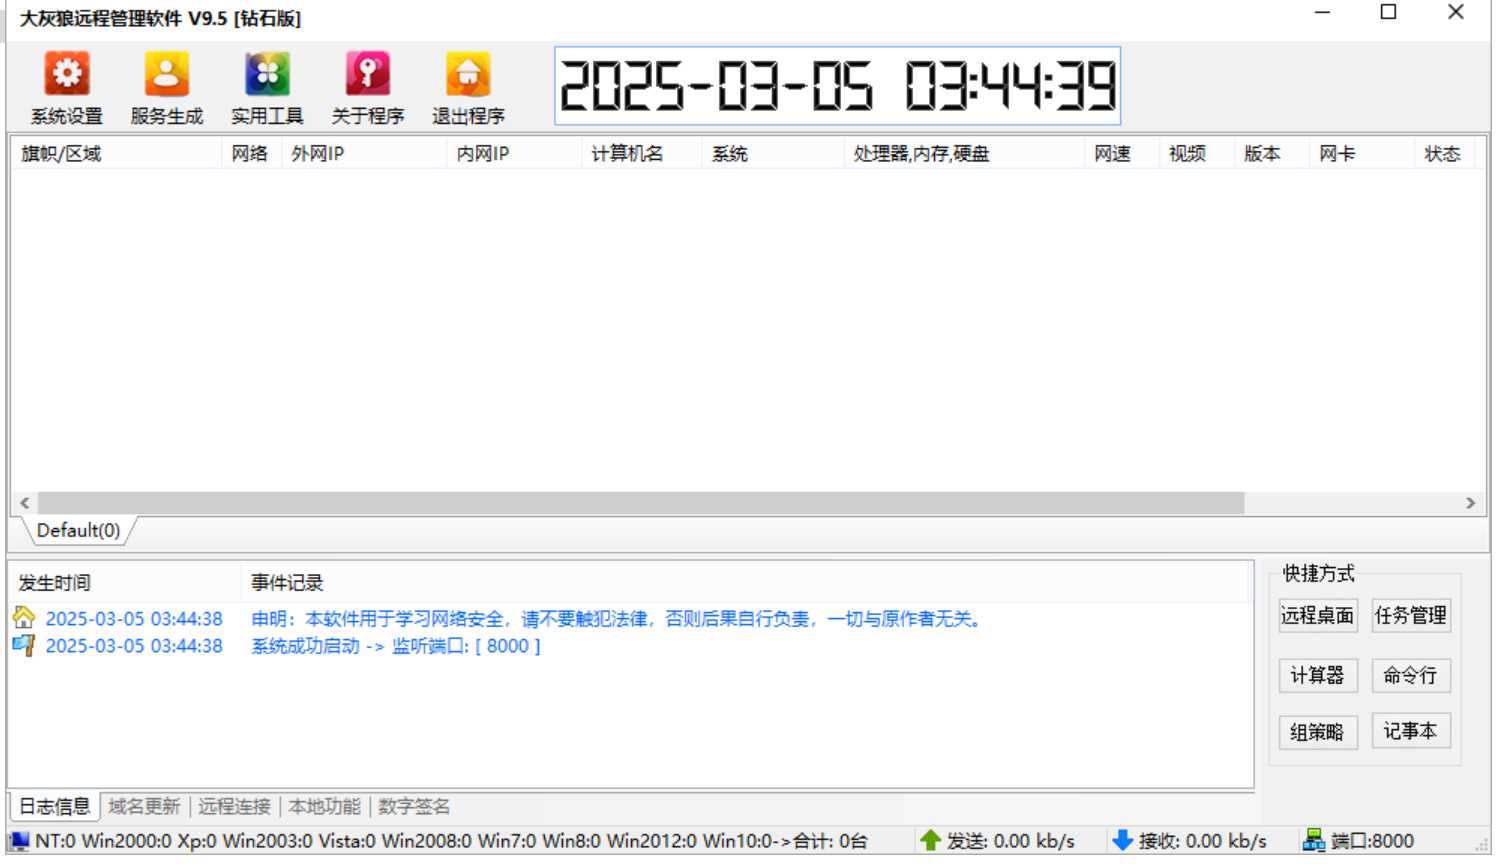Select the Default(0) group tab
Screen dimensions: 1502x864
pos(78,531)
